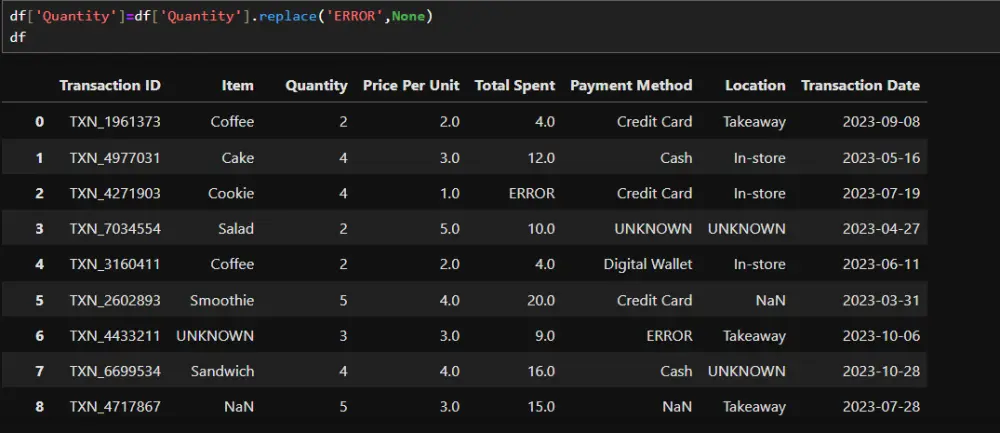Click row index 8
Screen dimensions: 1000x433
[x=40, y=406]
